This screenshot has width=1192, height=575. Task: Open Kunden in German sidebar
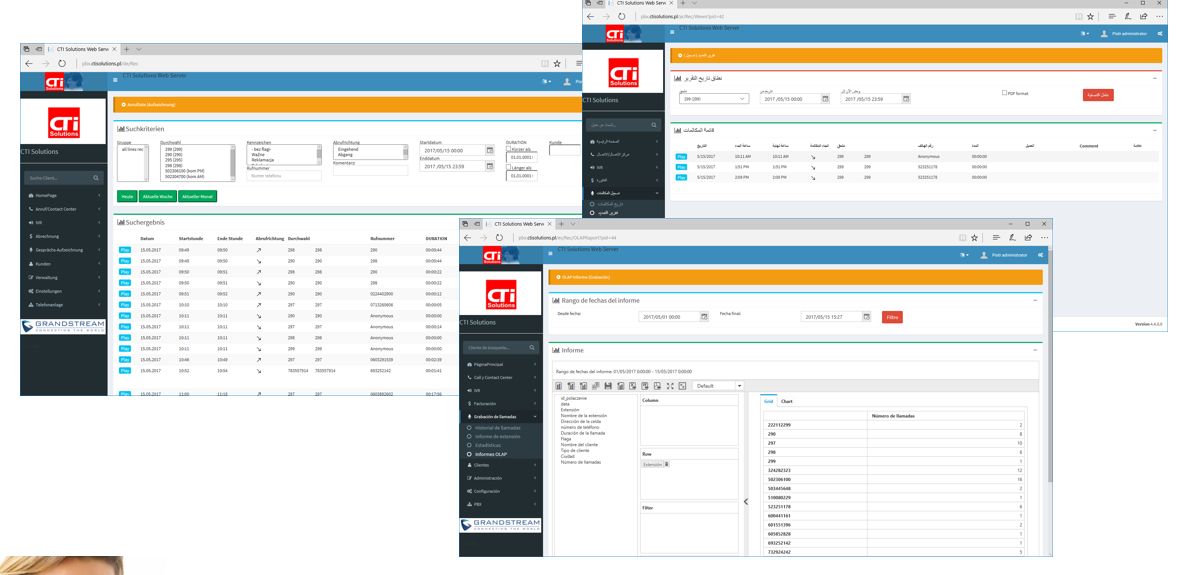tap(65, 263)
